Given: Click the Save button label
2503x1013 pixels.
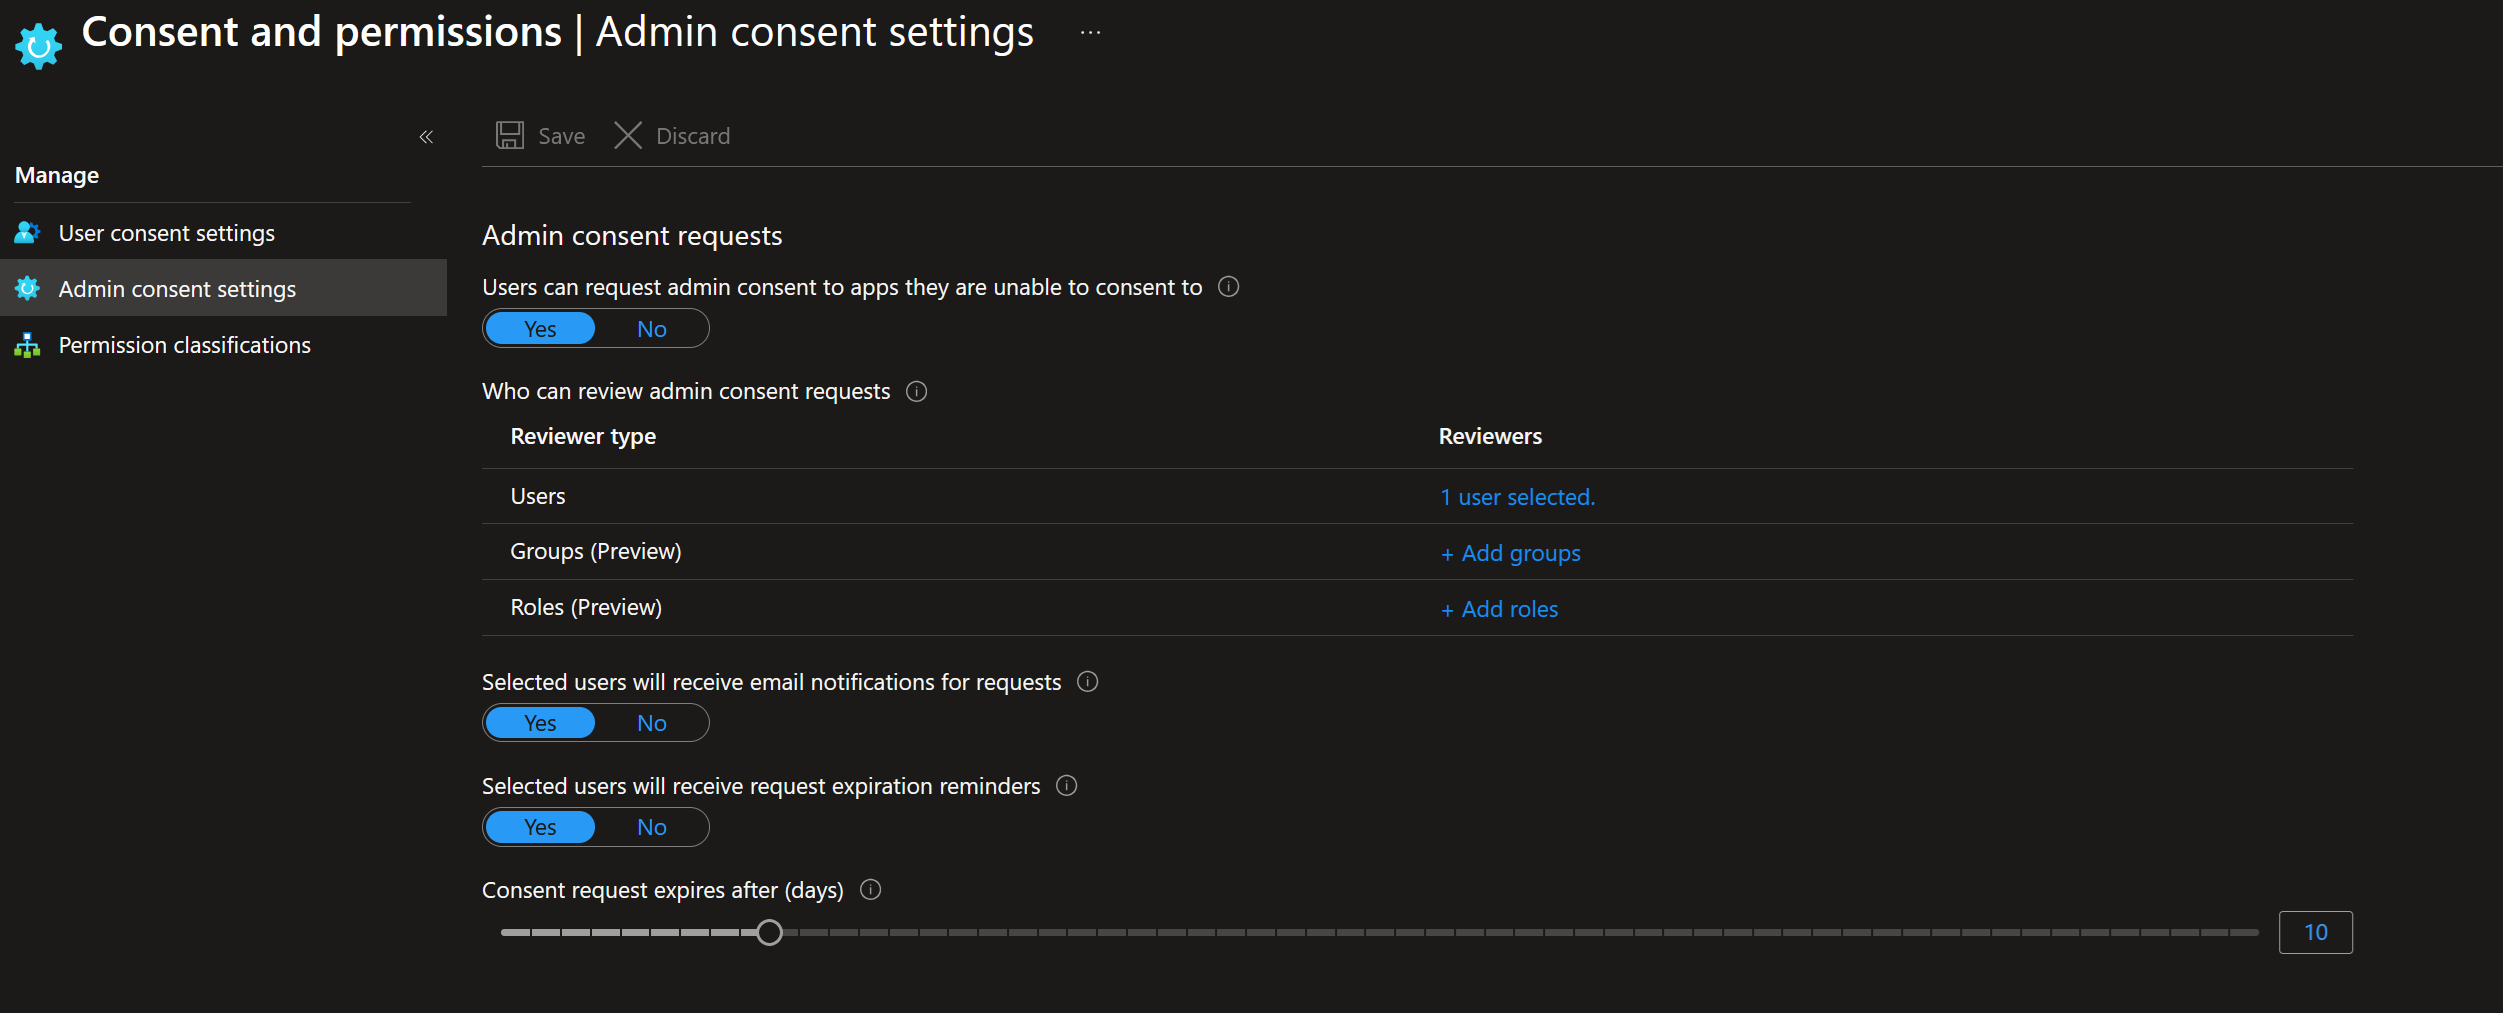Looking at the screenshot, I should (561, 136).
